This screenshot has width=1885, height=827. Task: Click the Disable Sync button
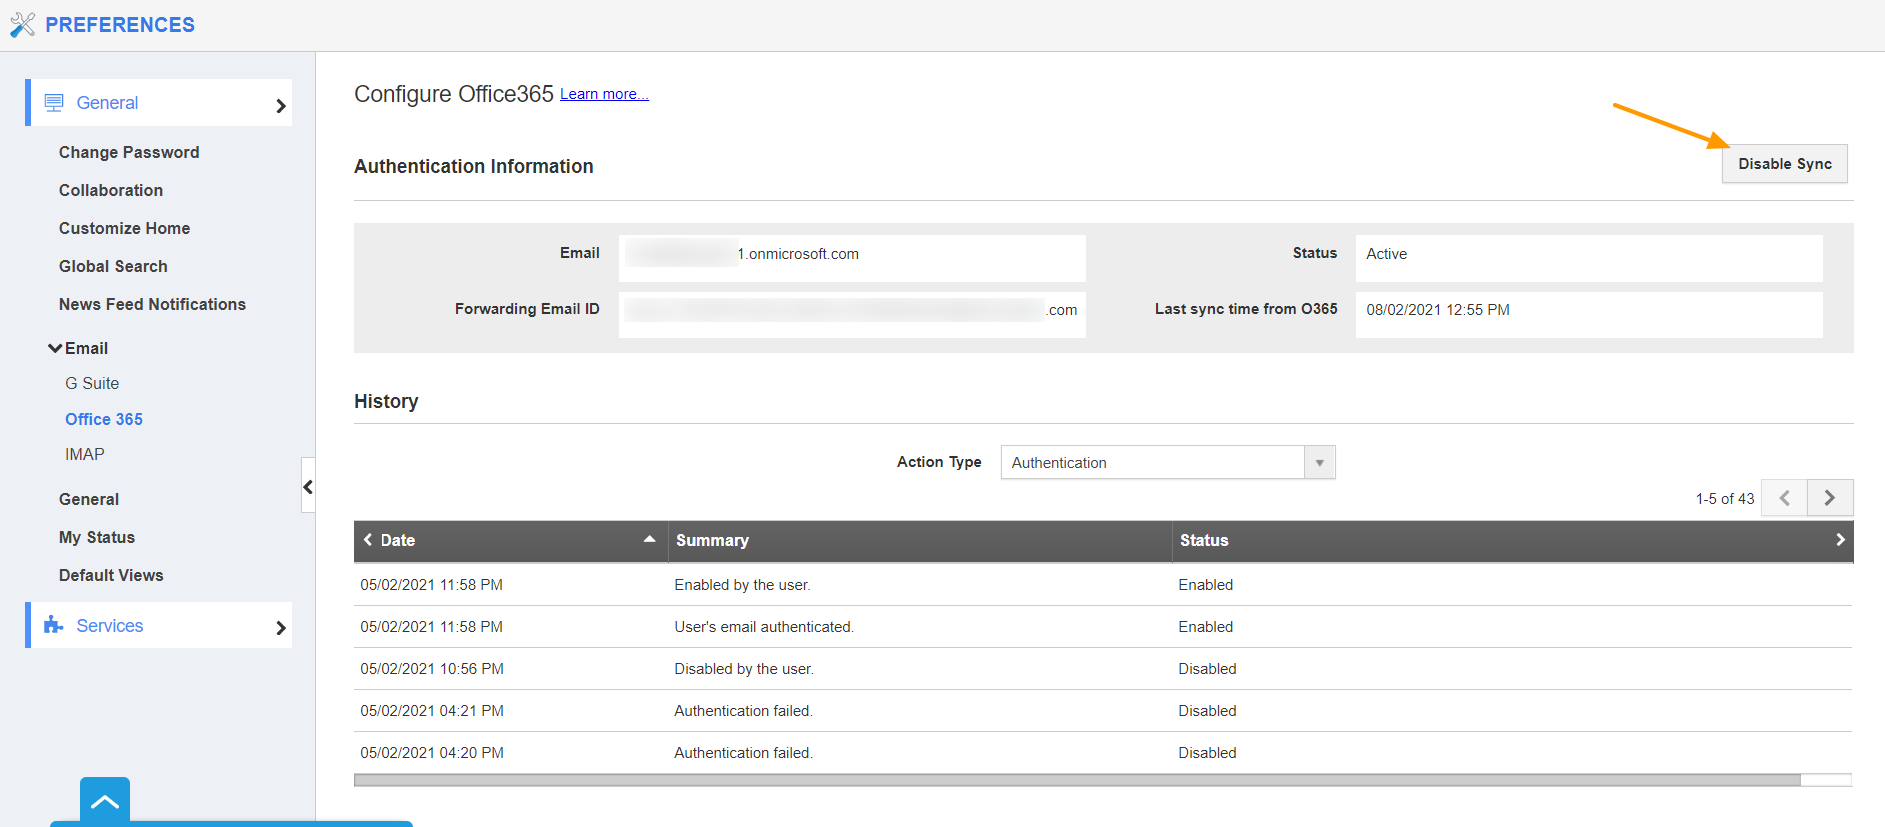(x=1785, y=164)
